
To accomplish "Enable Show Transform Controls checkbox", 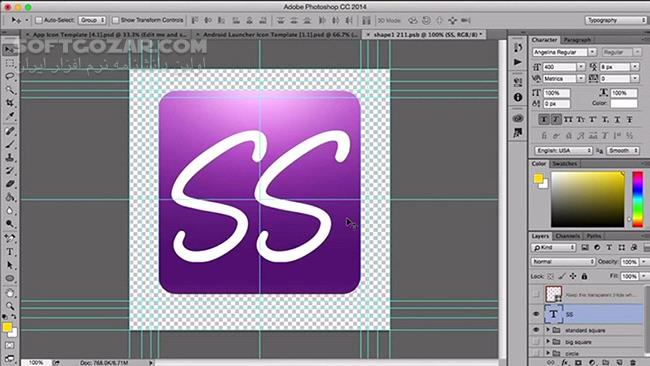I will tap(116, 20).
